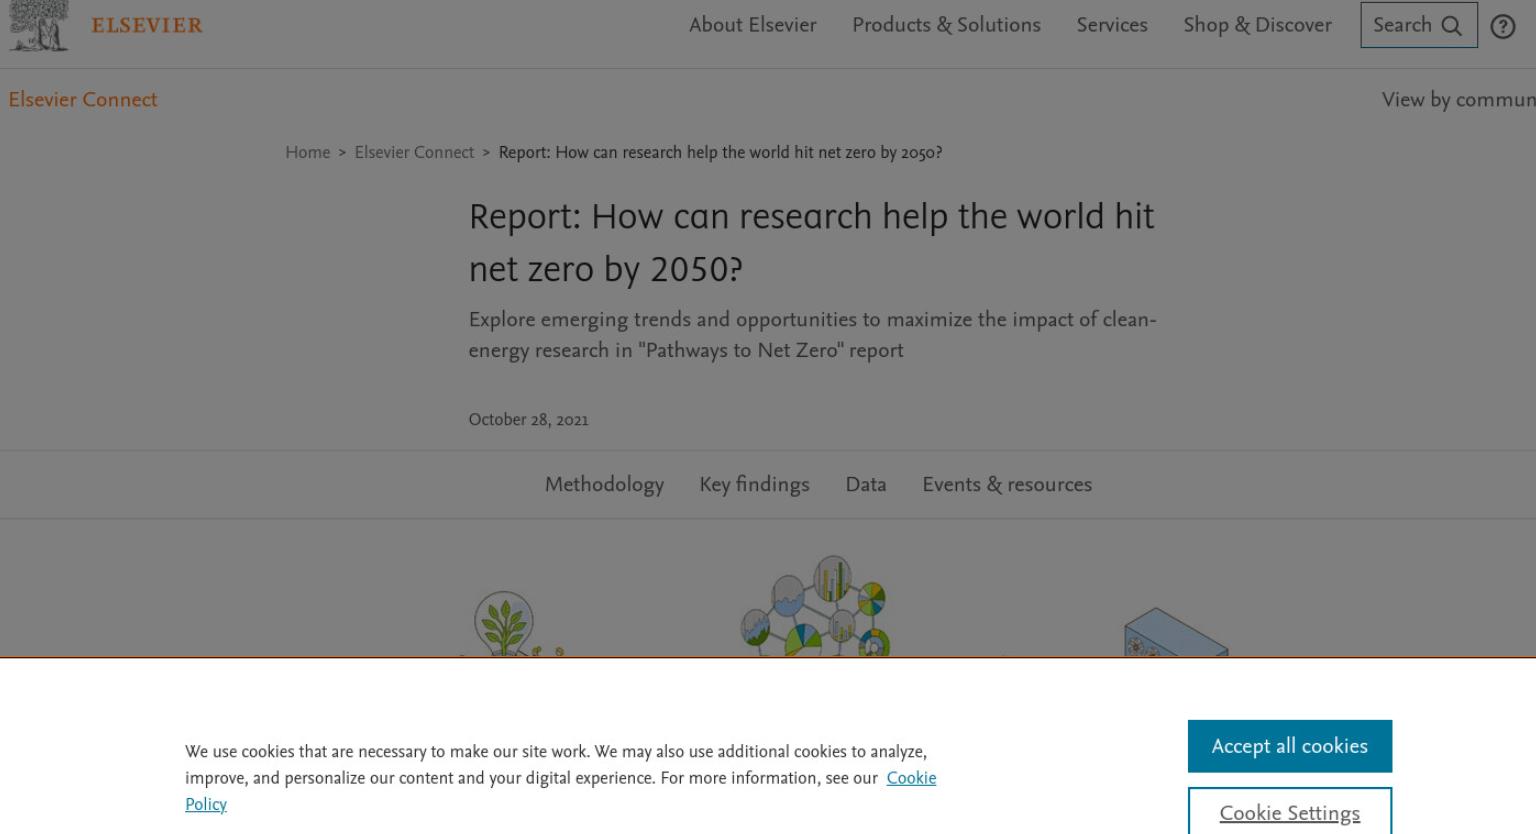The image size is (1536, 834).
Task: Click the ELSEVIER wordmark in the header
Action: [x=147, y=25]
